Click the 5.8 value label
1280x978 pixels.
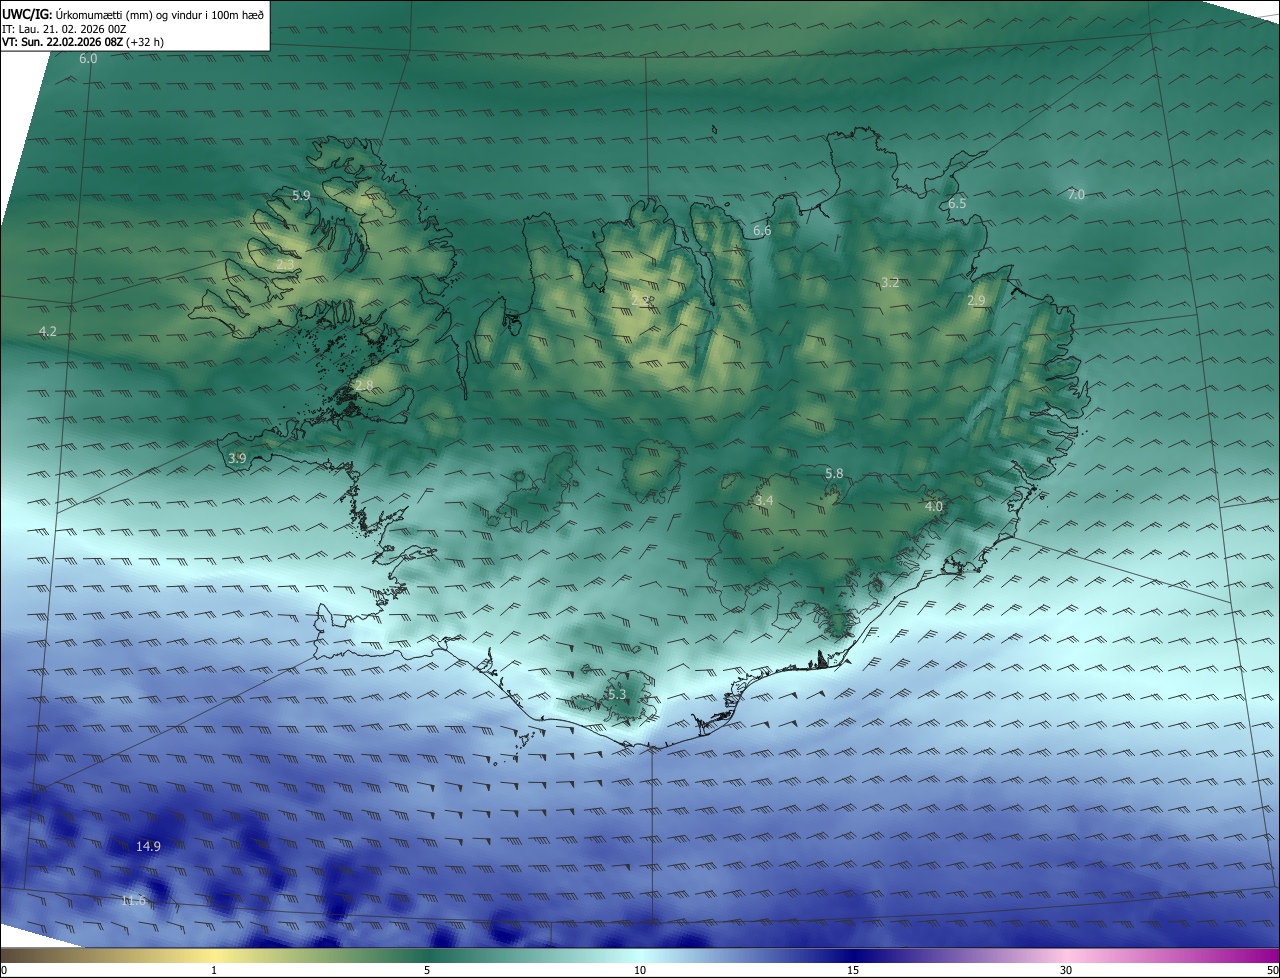tap(834, 473)
